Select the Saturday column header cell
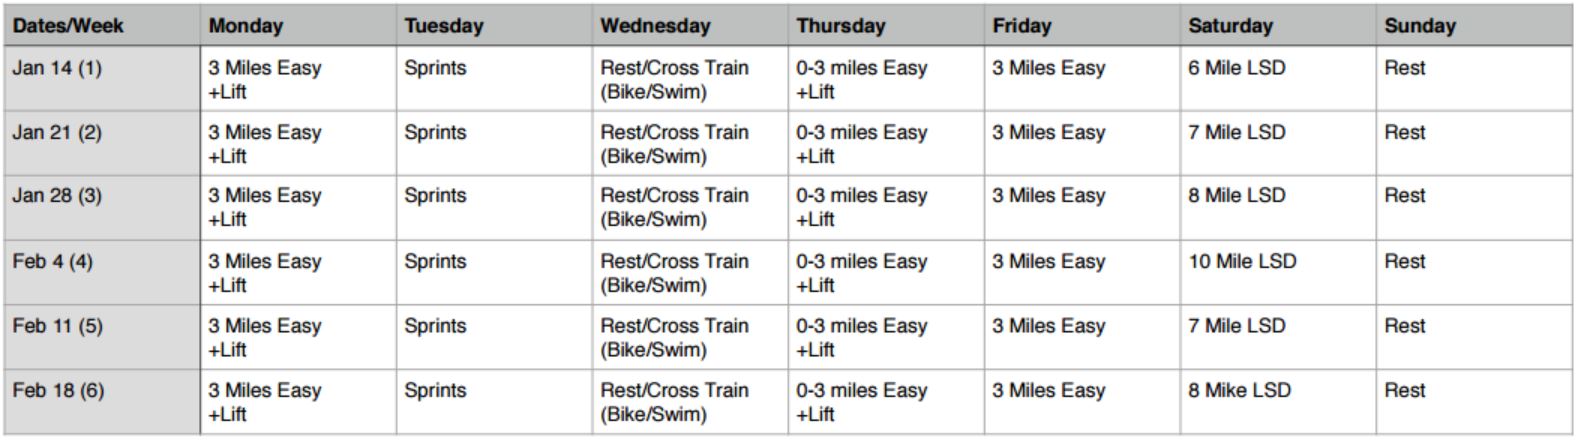Viewport: 1580px width, 441px height. (x=1278, y=26)
